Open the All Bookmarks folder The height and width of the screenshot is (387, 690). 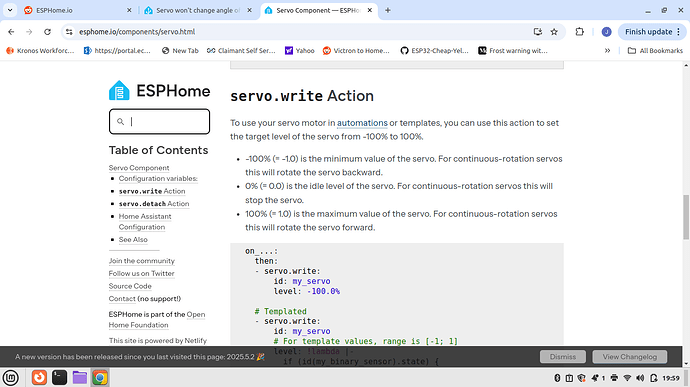pos(655,51)
